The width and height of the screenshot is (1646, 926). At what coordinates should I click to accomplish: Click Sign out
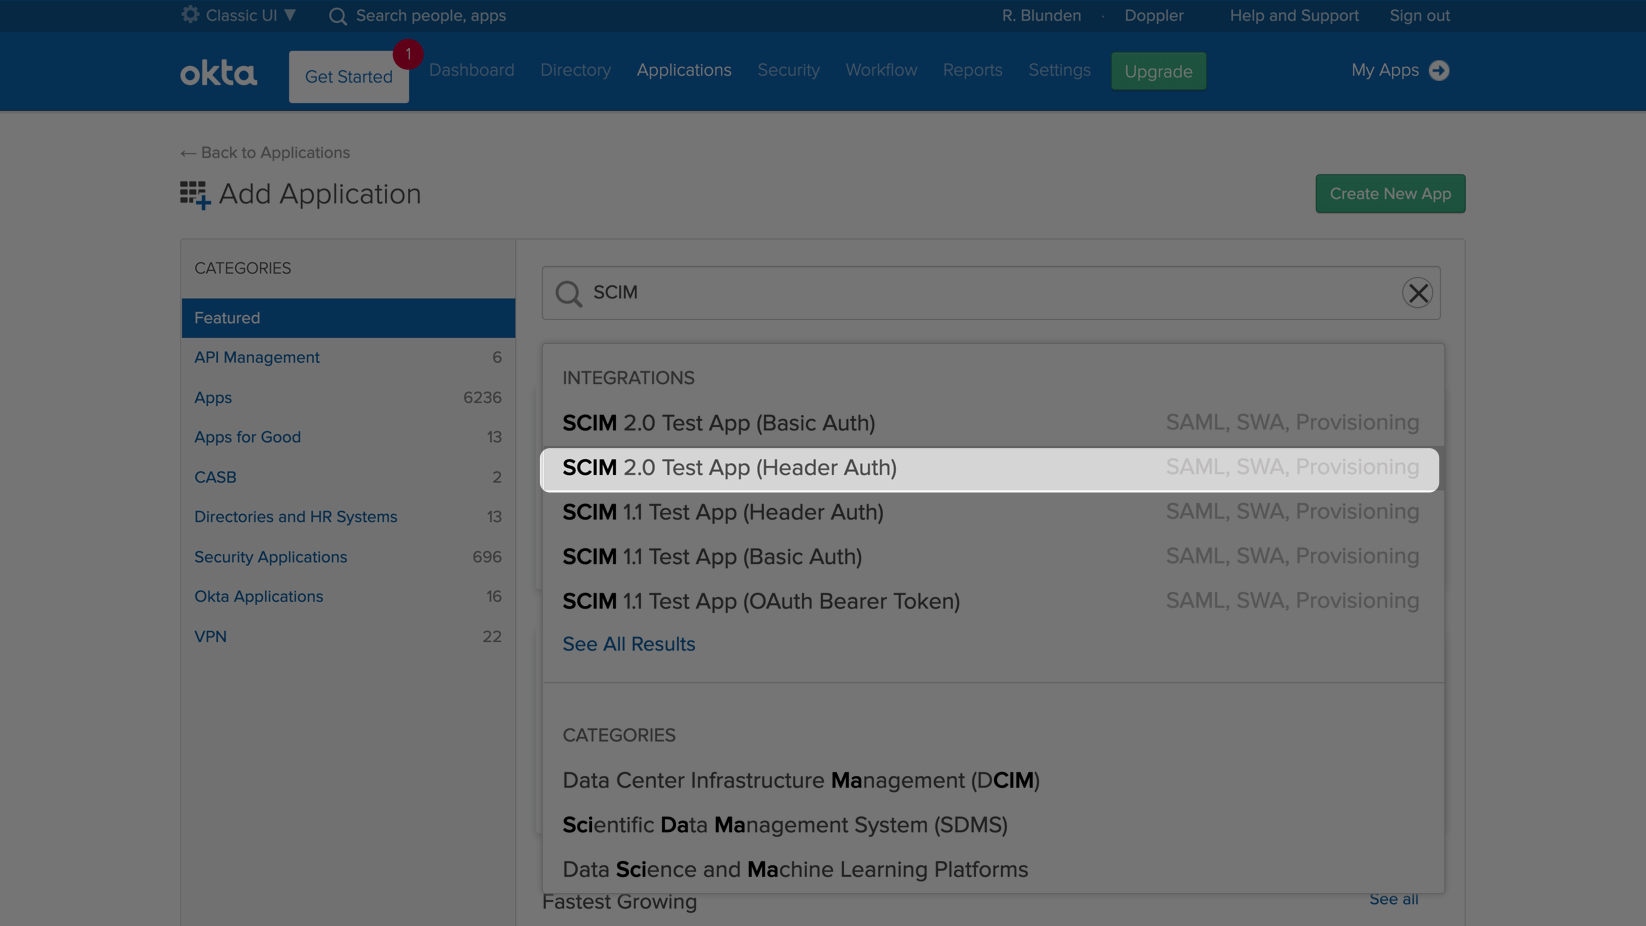tap(1419, 16)
